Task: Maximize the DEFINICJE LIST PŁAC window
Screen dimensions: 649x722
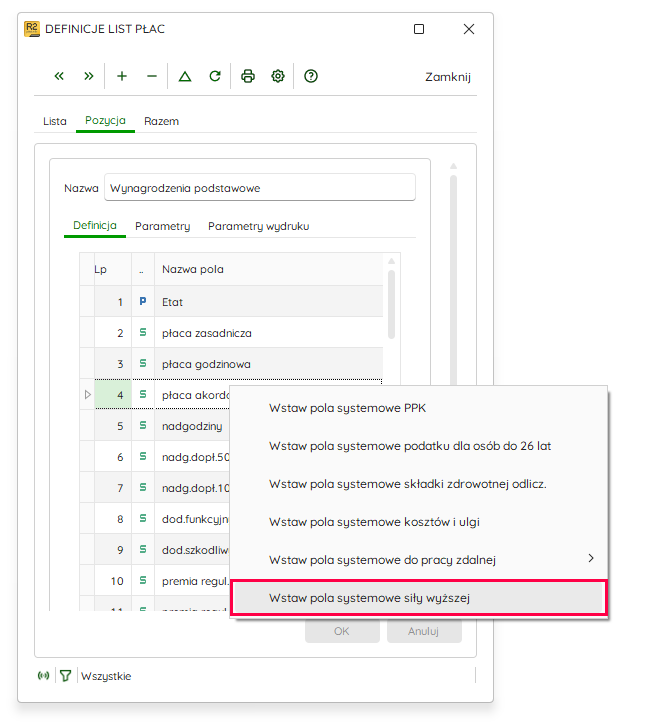Action: [x=419, y=29]
